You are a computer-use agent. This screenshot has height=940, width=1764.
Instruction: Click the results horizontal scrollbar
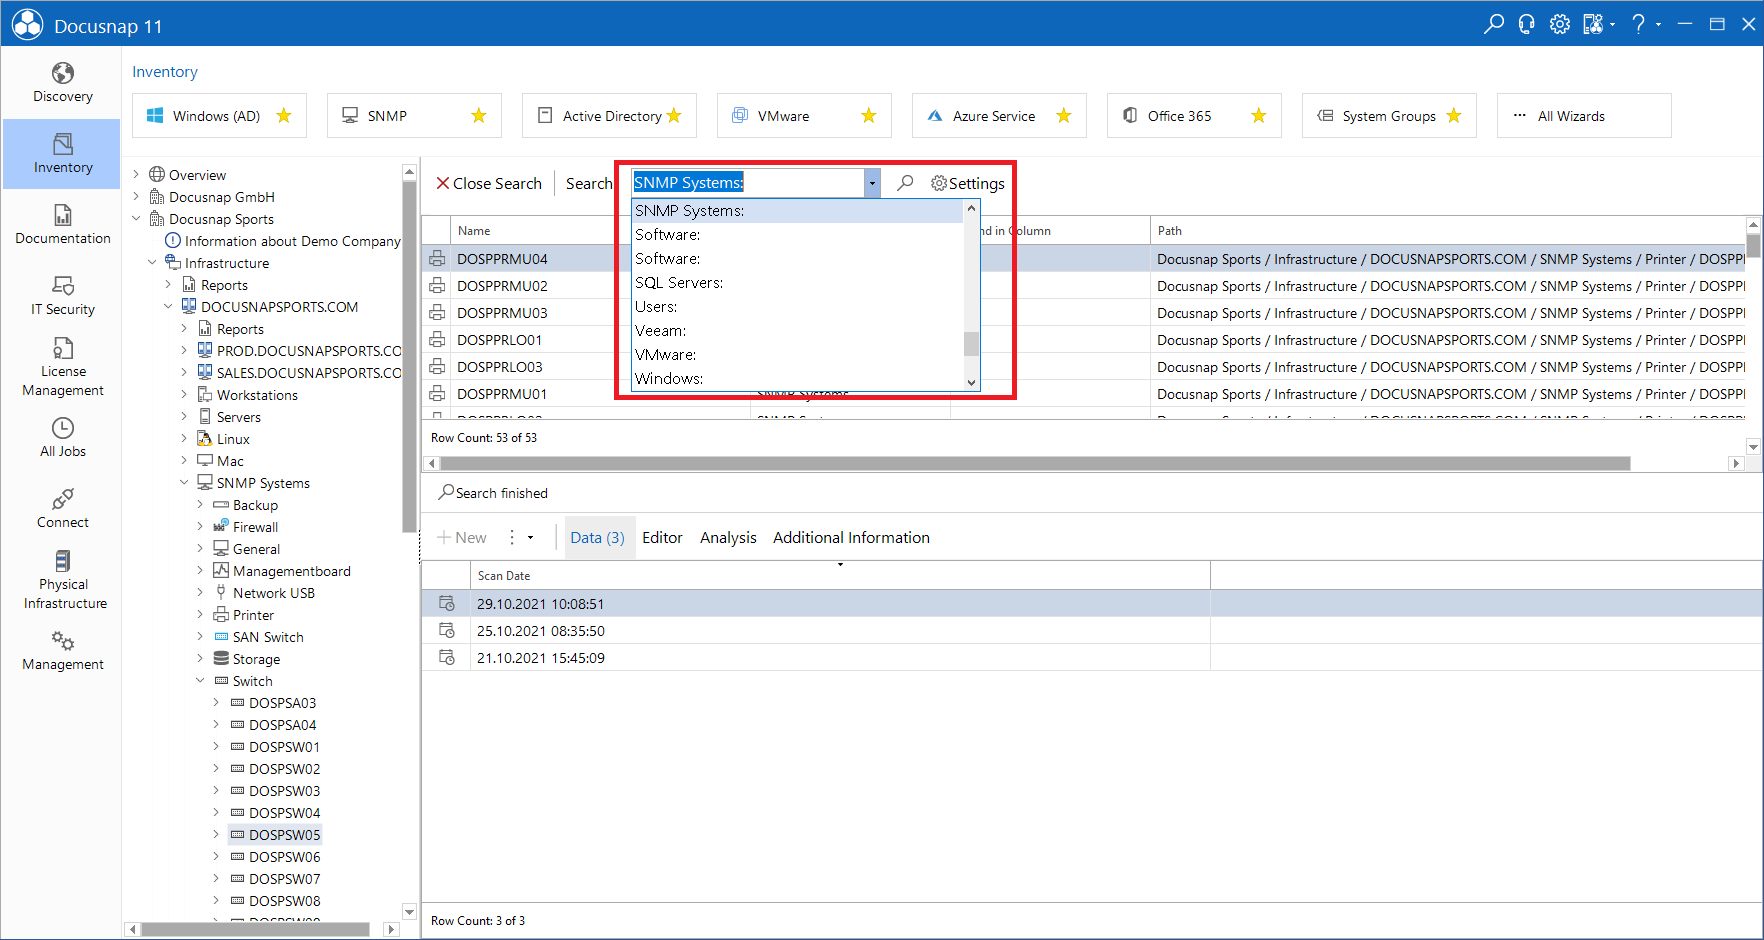(x=1035, y=463)
